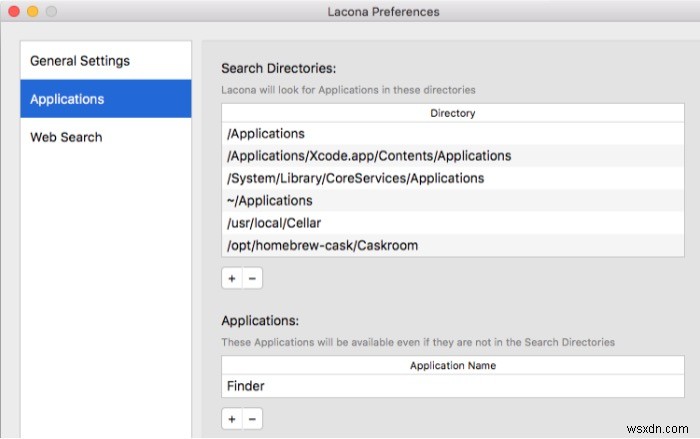The image size is (700, 439).
Task: Select the Finder application row
Action: [451, 386]
